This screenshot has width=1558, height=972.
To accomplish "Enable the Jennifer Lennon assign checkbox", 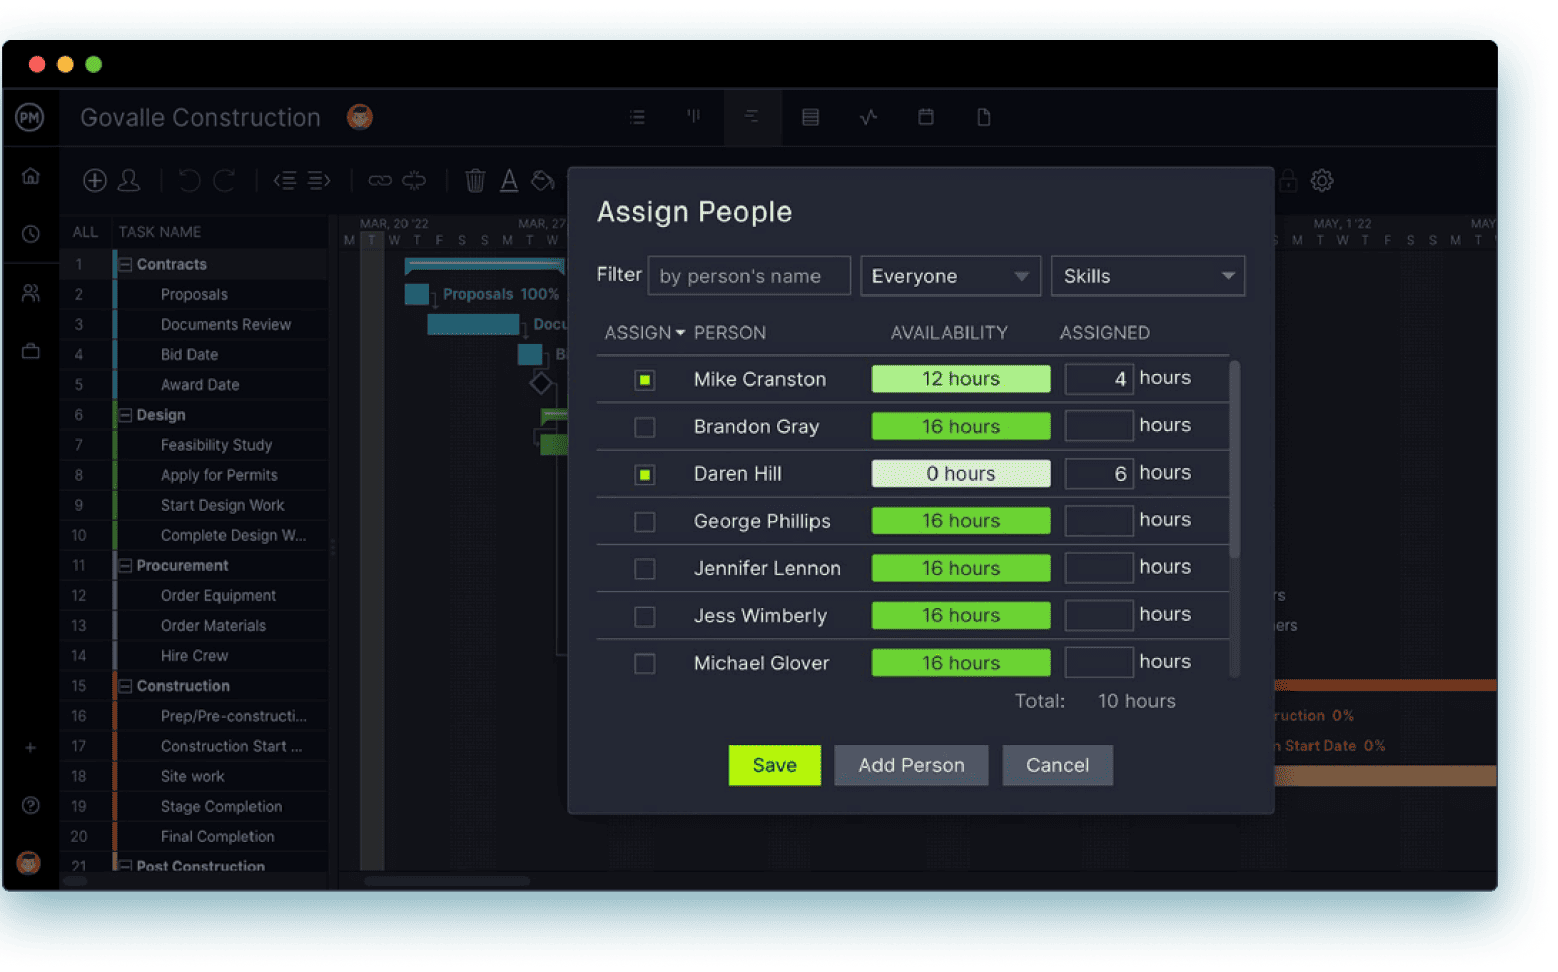I will pyautogui.click(x=645, y=569).
